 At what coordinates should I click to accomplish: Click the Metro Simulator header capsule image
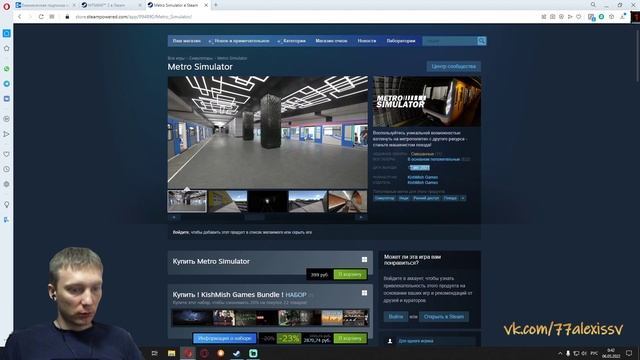click(427, 101)
